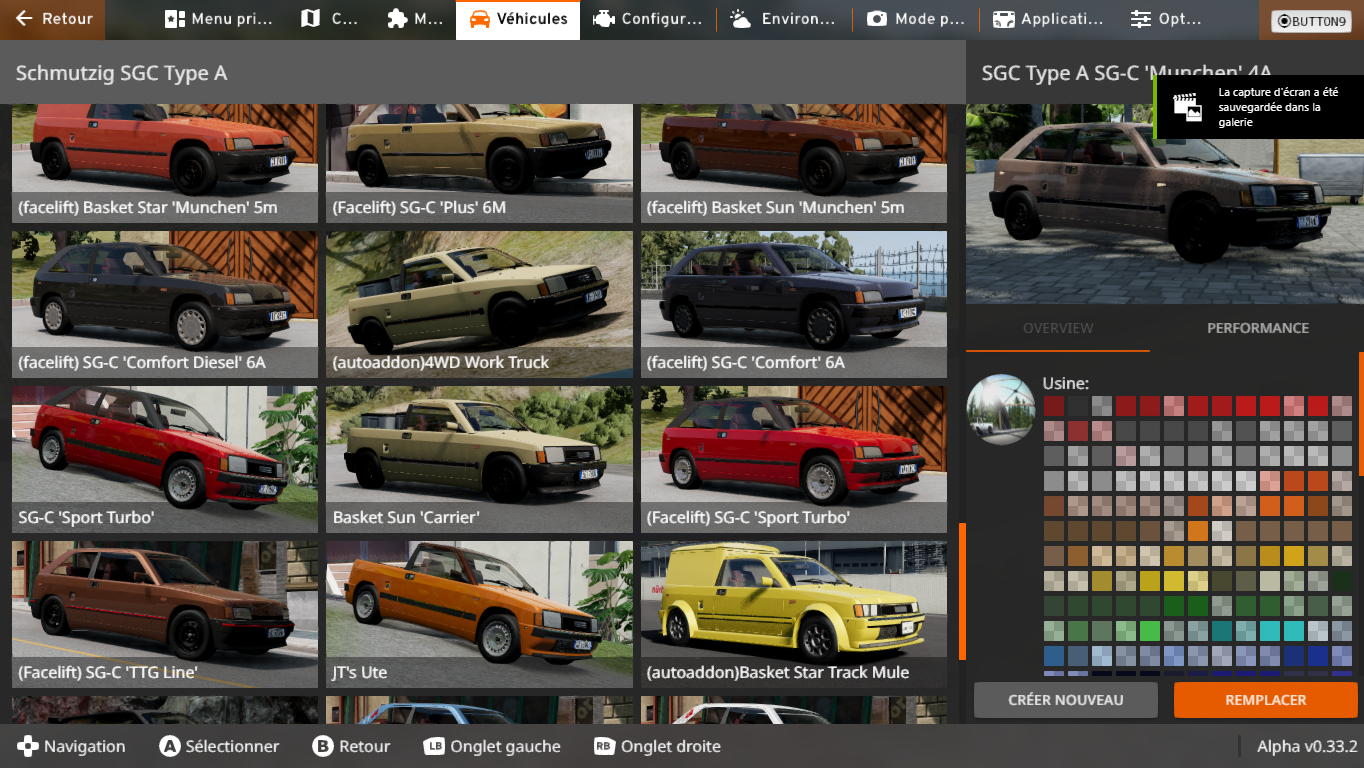
Task: Click the Alpha v0.33.2 version text
Action: (x=1307, y=746)
